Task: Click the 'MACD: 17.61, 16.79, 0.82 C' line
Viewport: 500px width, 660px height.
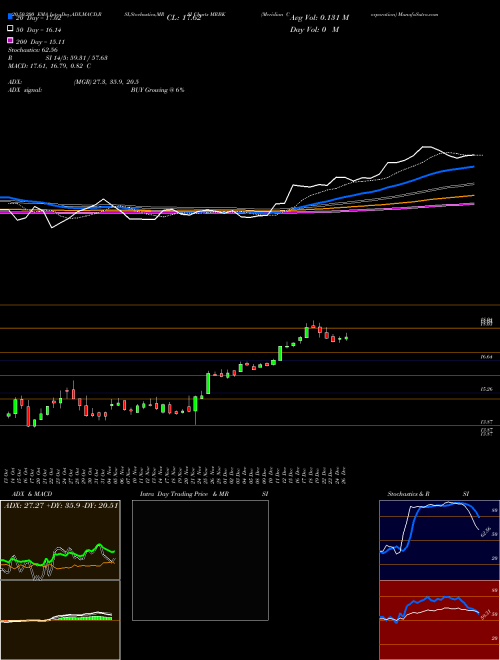Action: click(49, 66)
